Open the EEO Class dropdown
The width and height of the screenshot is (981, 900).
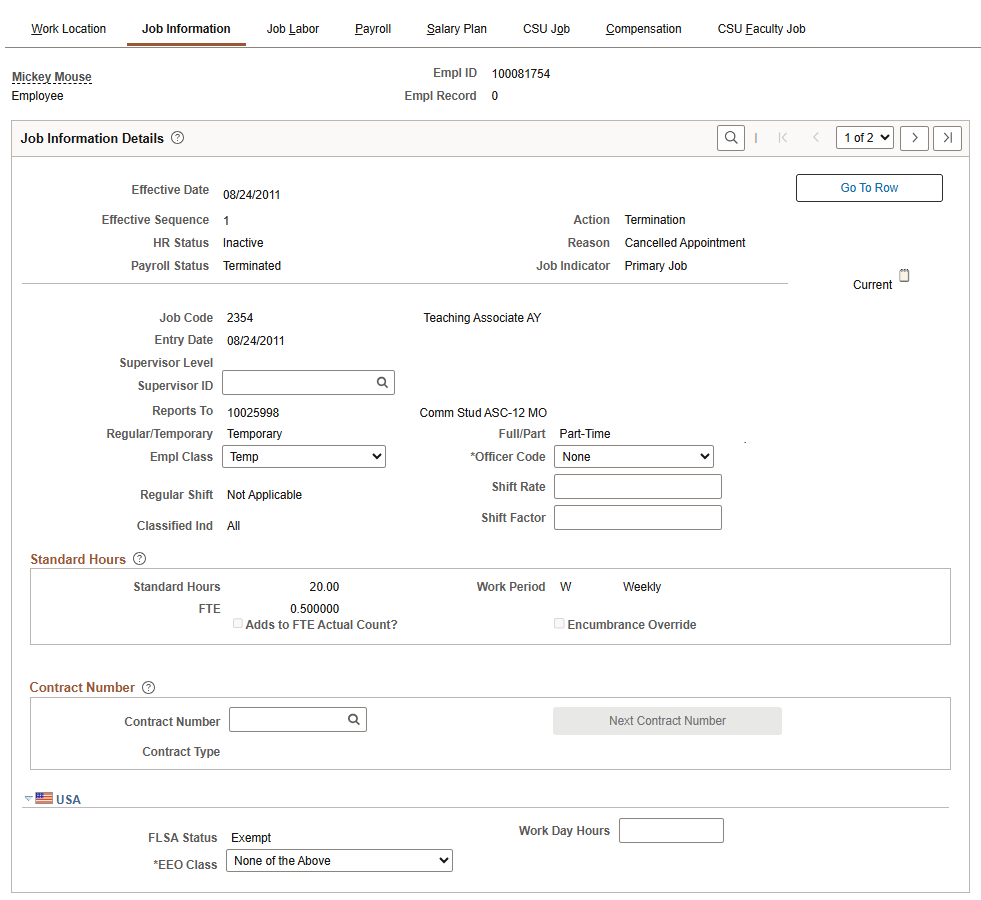[339, 861]
